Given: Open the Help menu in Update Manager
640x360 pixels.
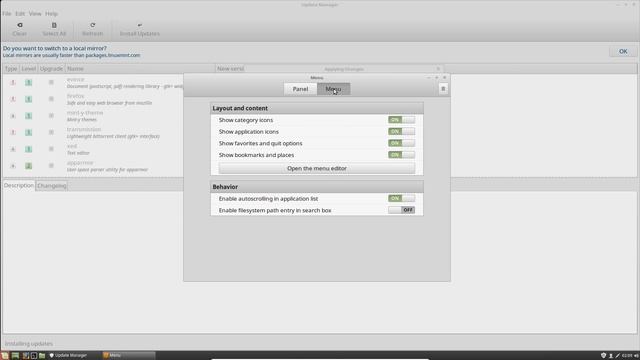Looking at the screenshot, I should [x=51, y=13].
